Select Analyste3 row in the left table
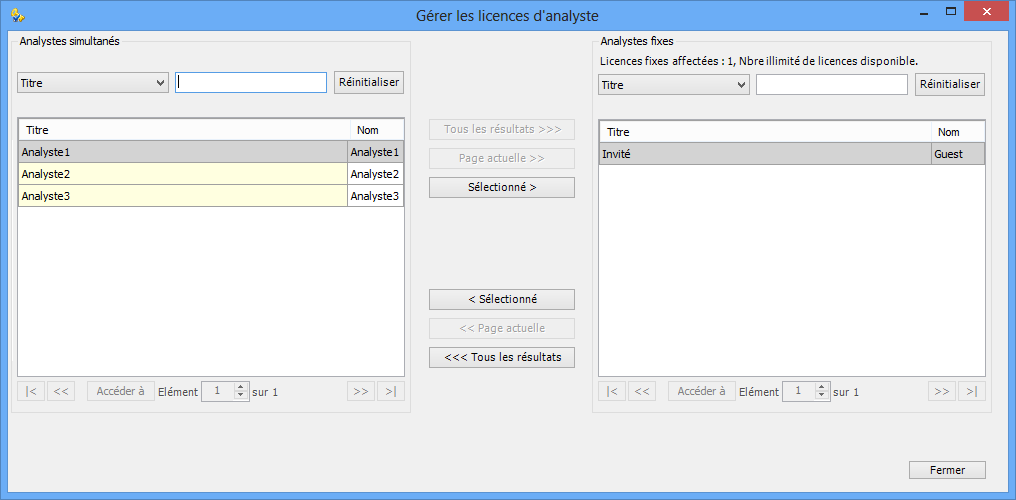Viewport: 1016px width, 500px height. [211, 196]
